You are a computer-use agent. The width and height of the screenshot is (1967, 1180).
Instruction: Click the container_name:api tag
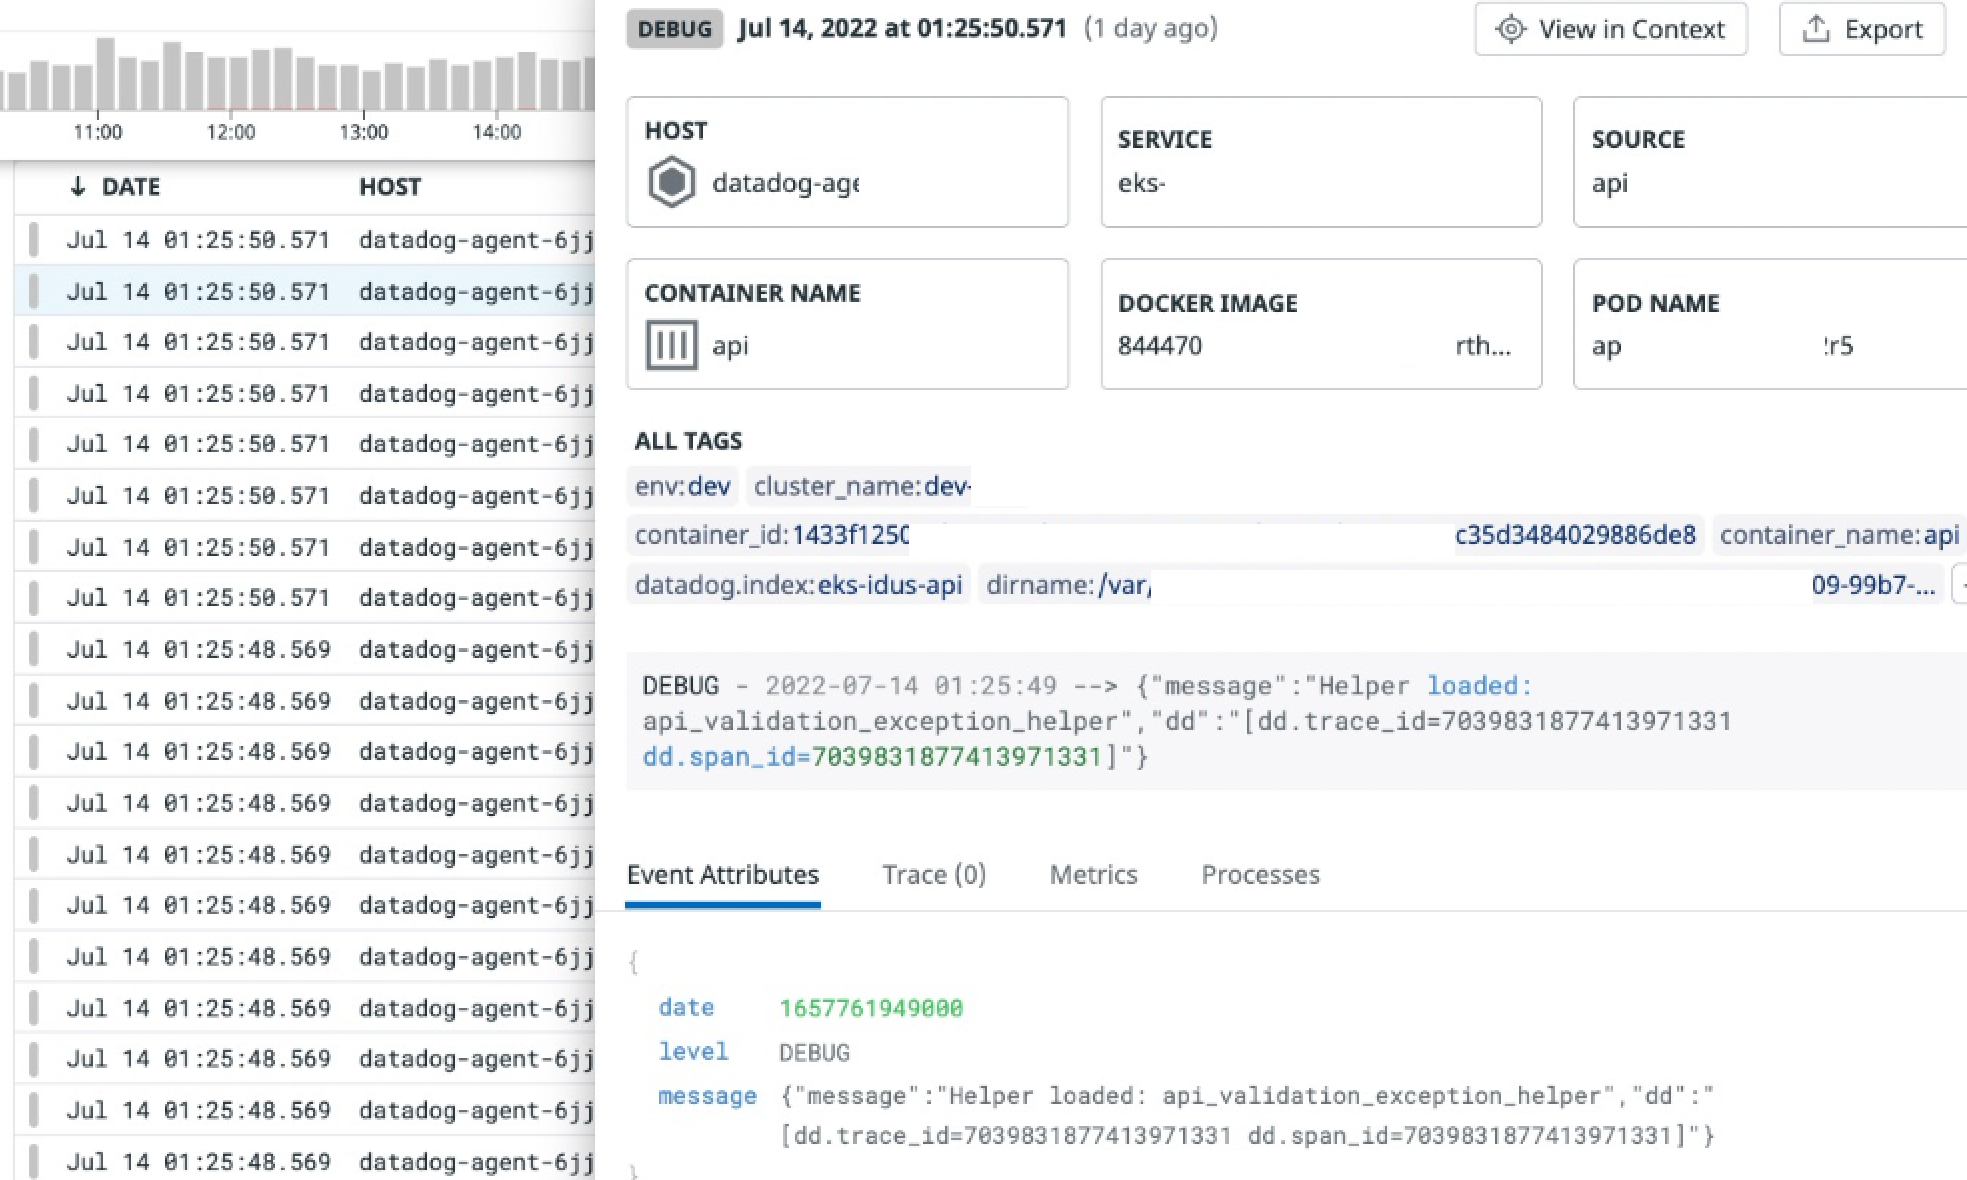pos(1838,535)
